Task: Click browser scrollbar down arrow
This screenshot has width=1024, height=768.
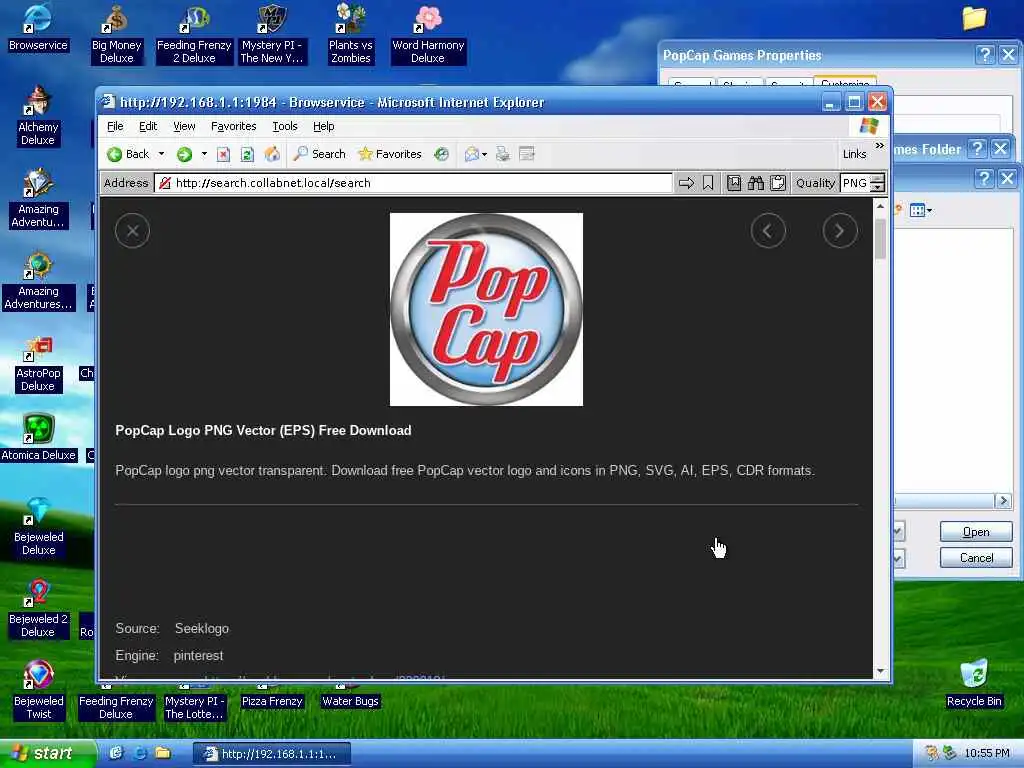Action: point(880,671)
